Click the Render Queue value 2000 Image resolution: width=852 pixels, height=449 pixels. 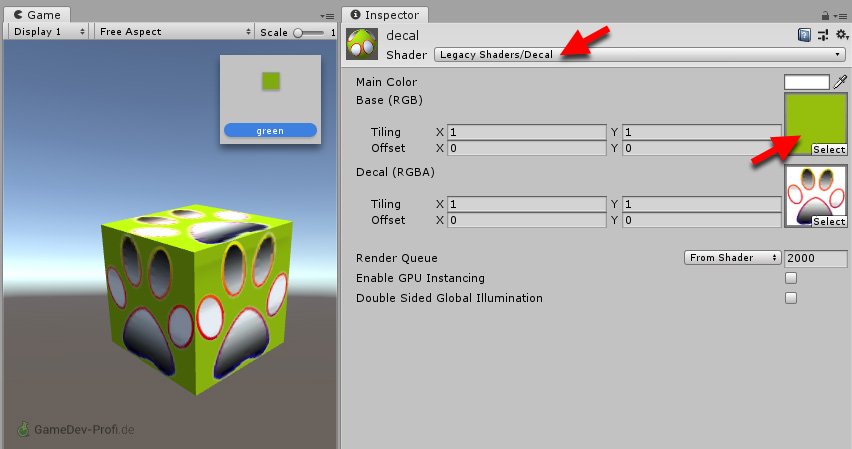pos(816,258)
